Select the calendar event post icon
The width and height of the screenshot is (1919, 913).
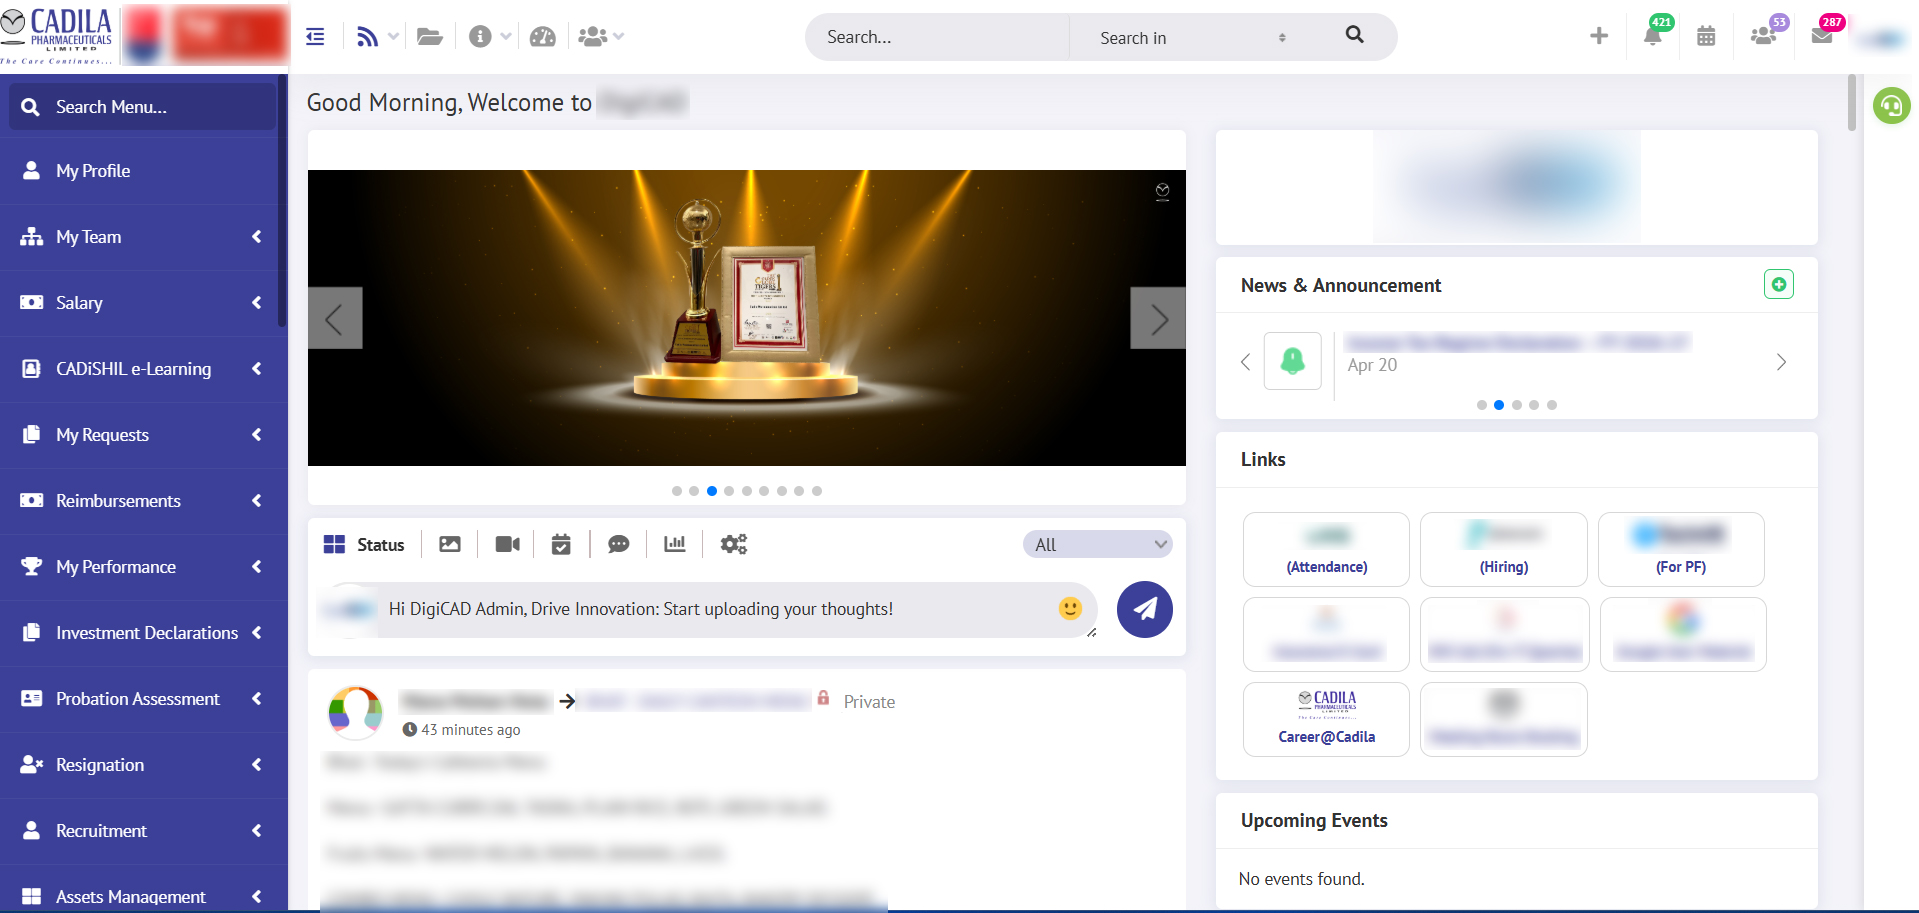click(561, 544)
